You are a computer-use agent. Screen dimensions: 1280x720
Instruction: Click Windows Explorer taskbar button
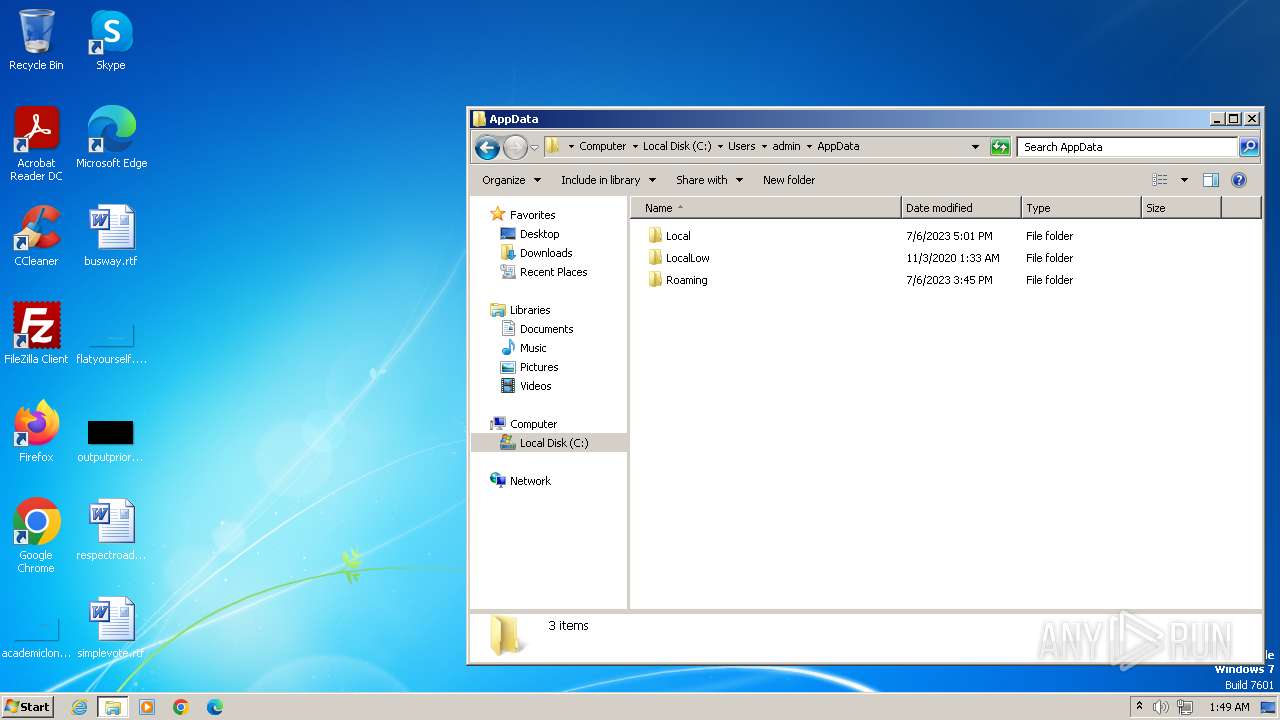pyautogui.click(x=113, y=707)
